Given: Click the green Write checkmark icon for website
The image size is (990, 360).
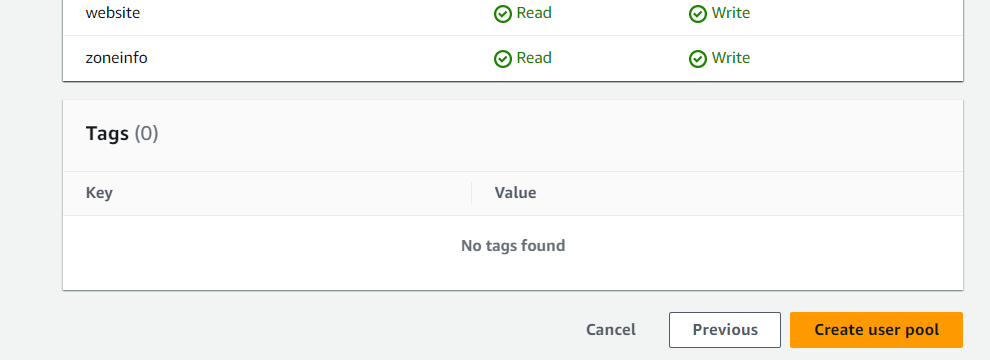Looking at the screenshot, I should 698,14.
